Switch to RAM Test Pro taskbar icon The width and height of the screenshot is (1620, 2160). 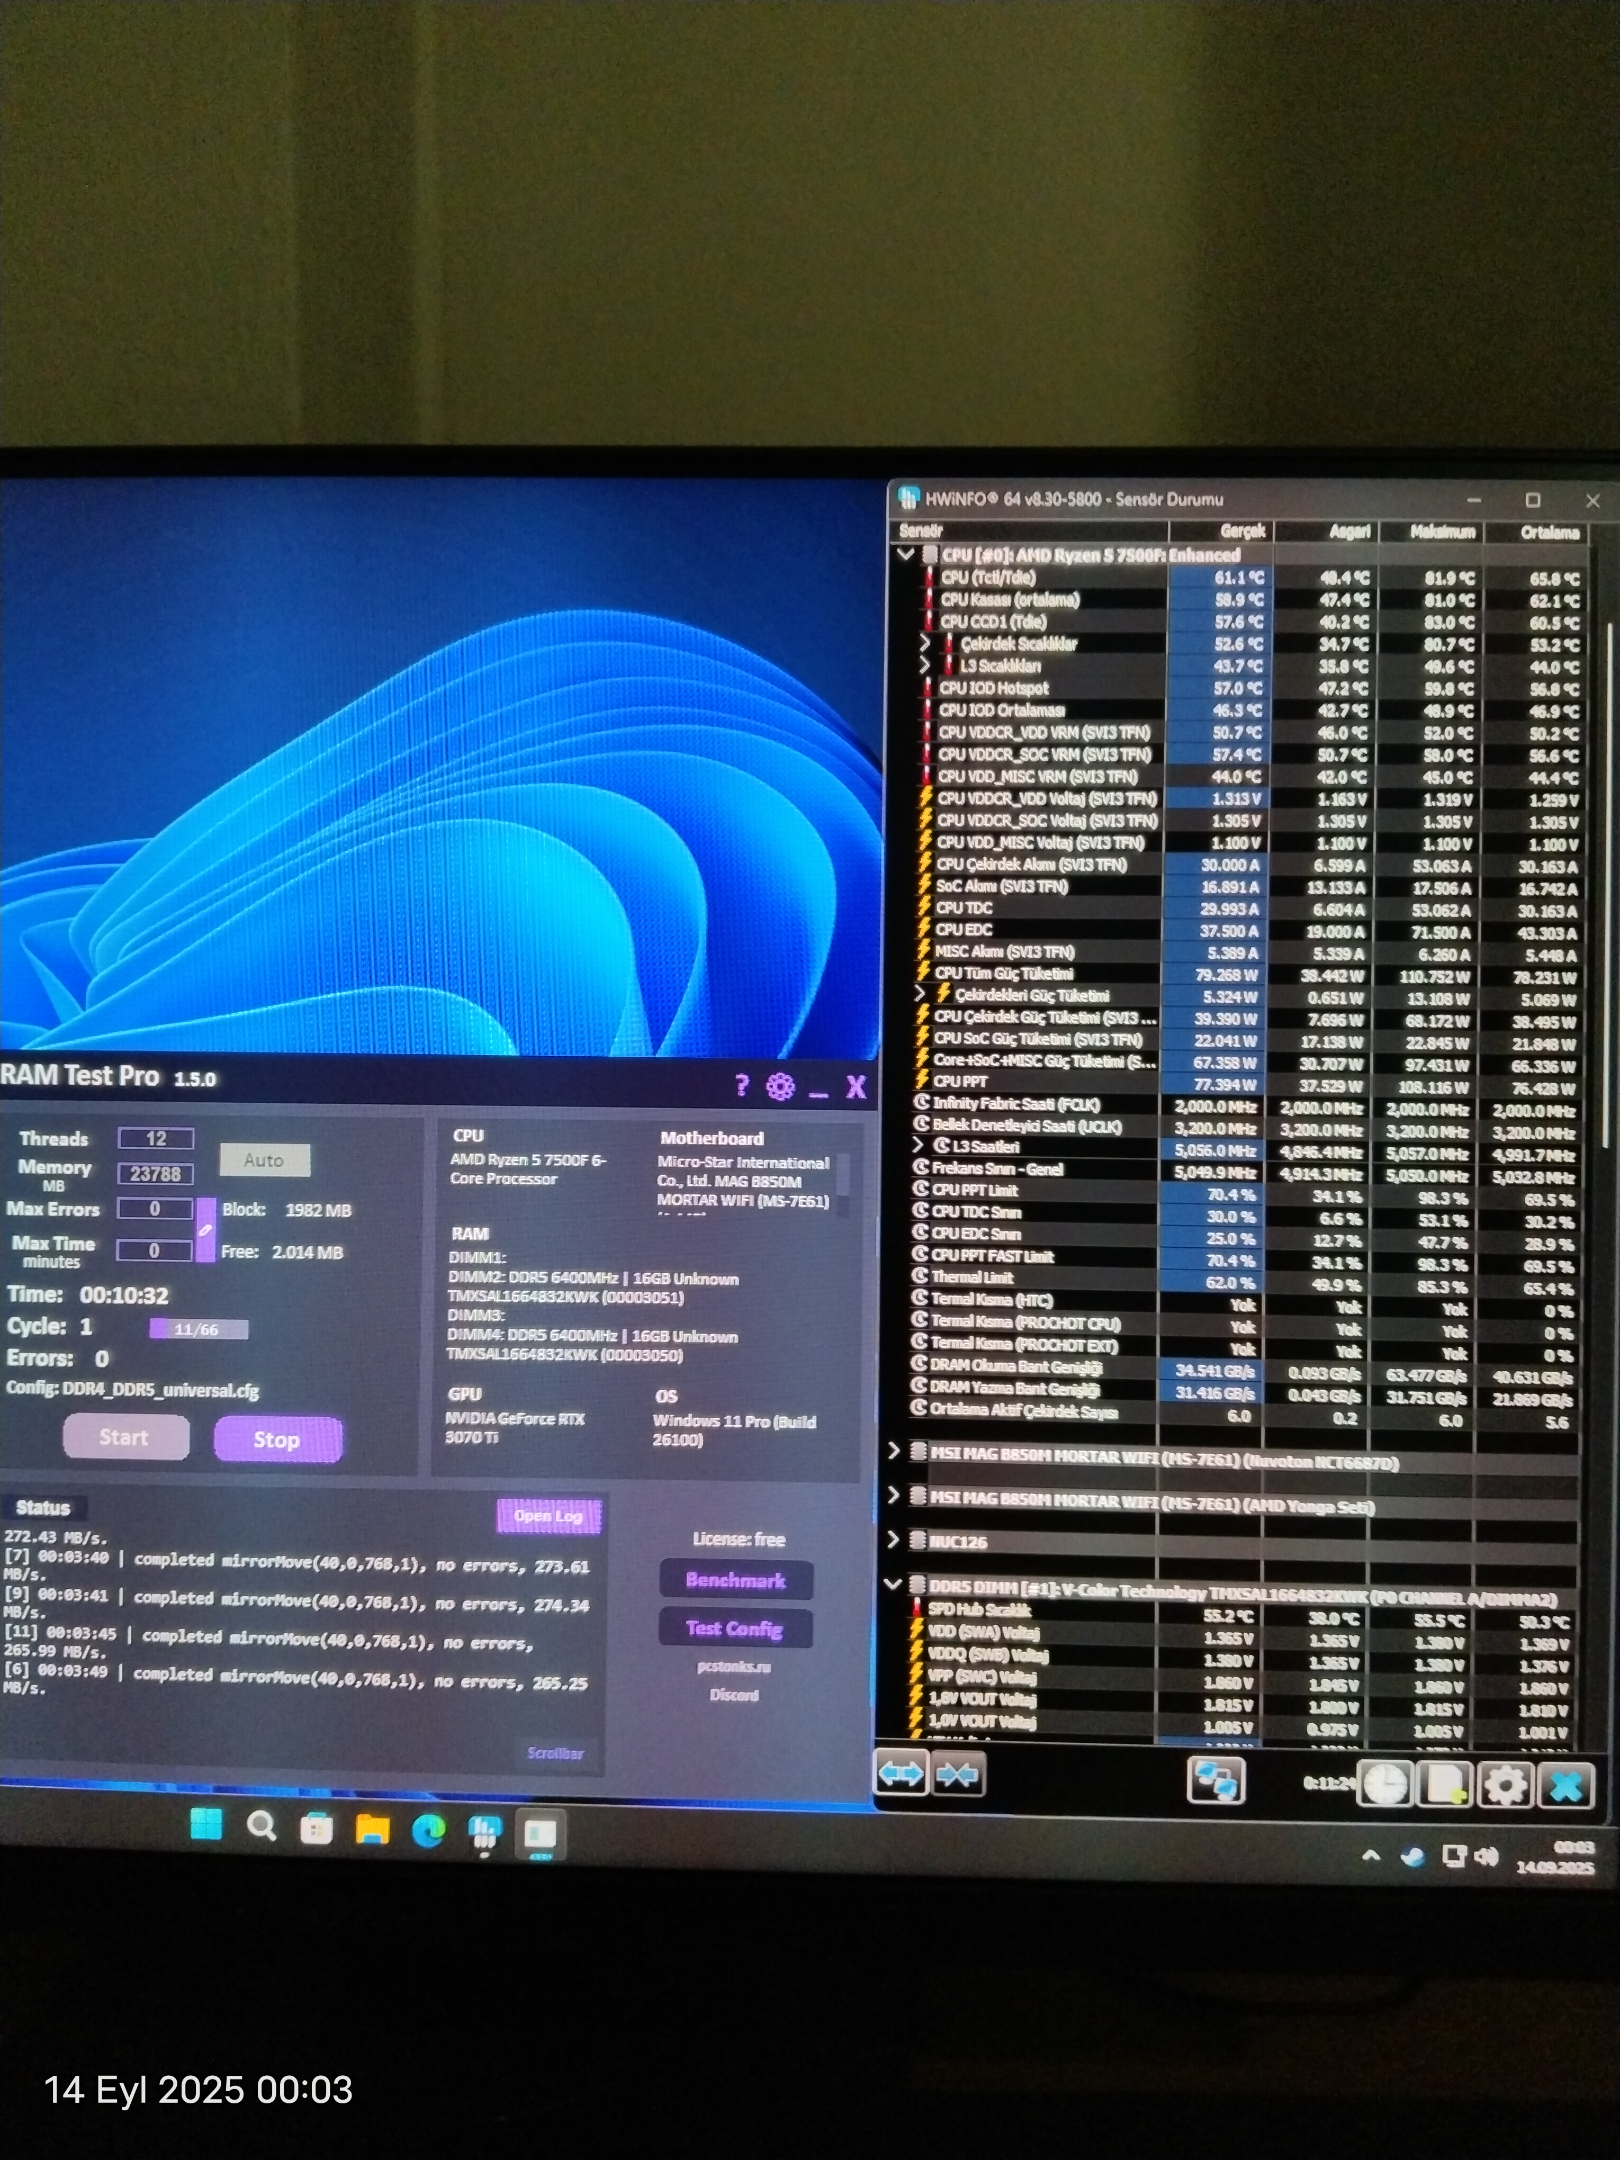coord(540,1834)
